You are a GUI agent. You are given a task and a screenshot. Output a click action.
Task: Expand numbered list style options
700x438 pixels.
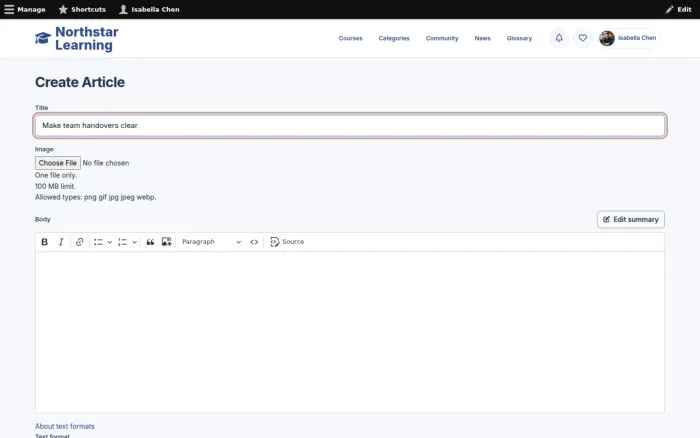pos(134,242)
